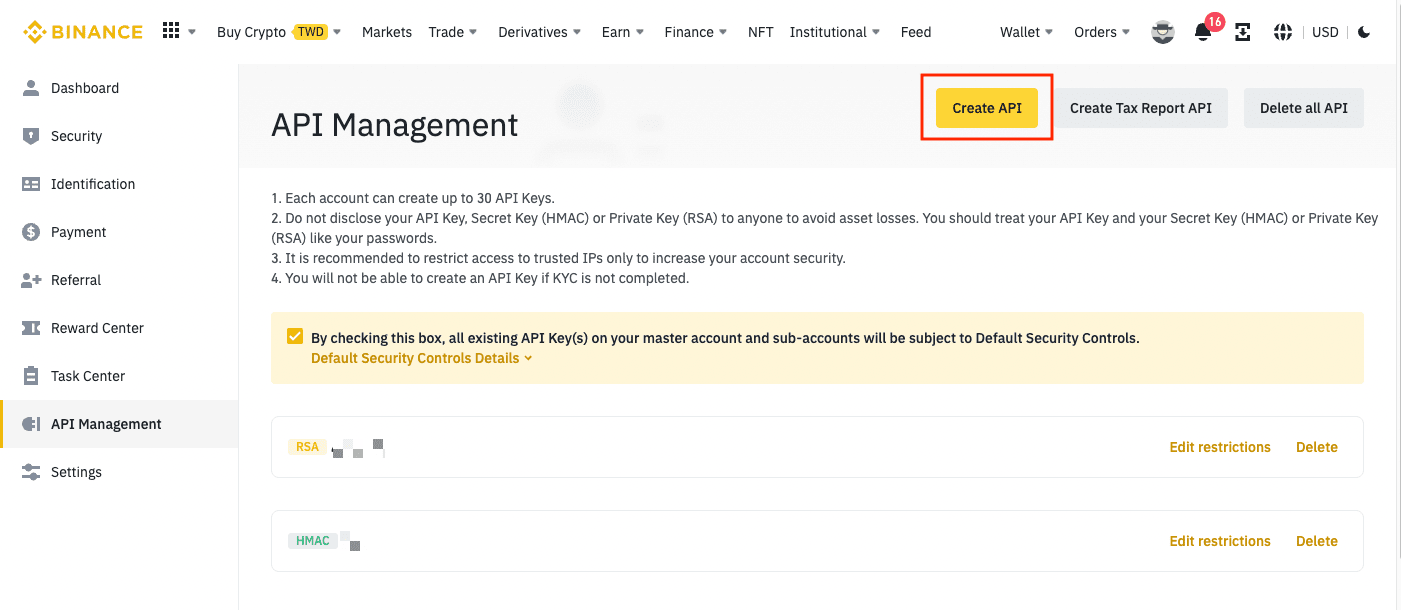This screenshot has width=1401, height=610.
Task: Toggle dark mode moon icon
Action: pyautogui.click(x=1364, y=32)
